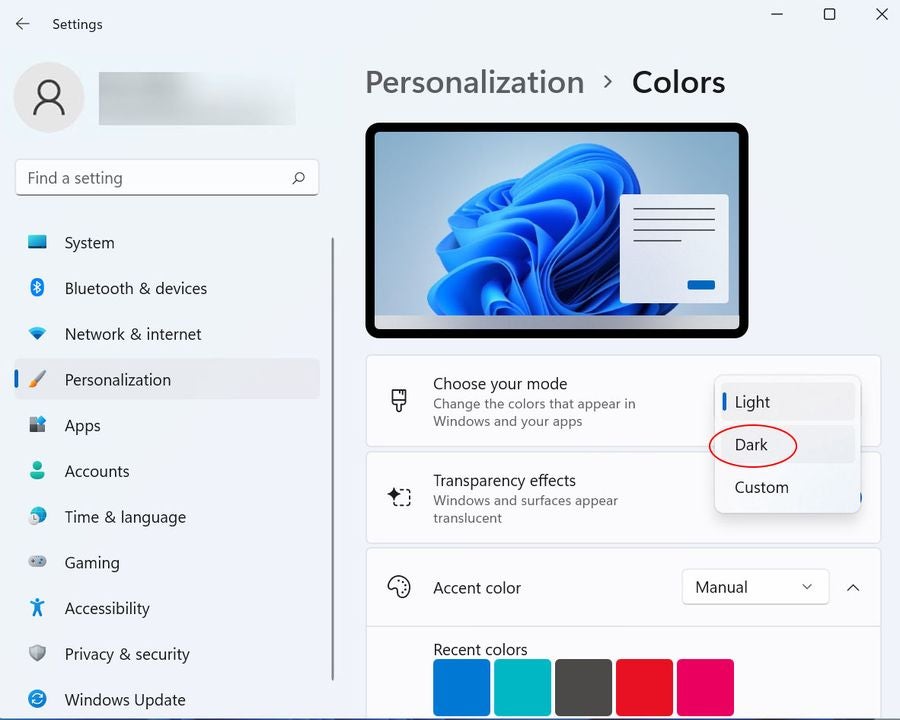Select the red recent color

644,687
